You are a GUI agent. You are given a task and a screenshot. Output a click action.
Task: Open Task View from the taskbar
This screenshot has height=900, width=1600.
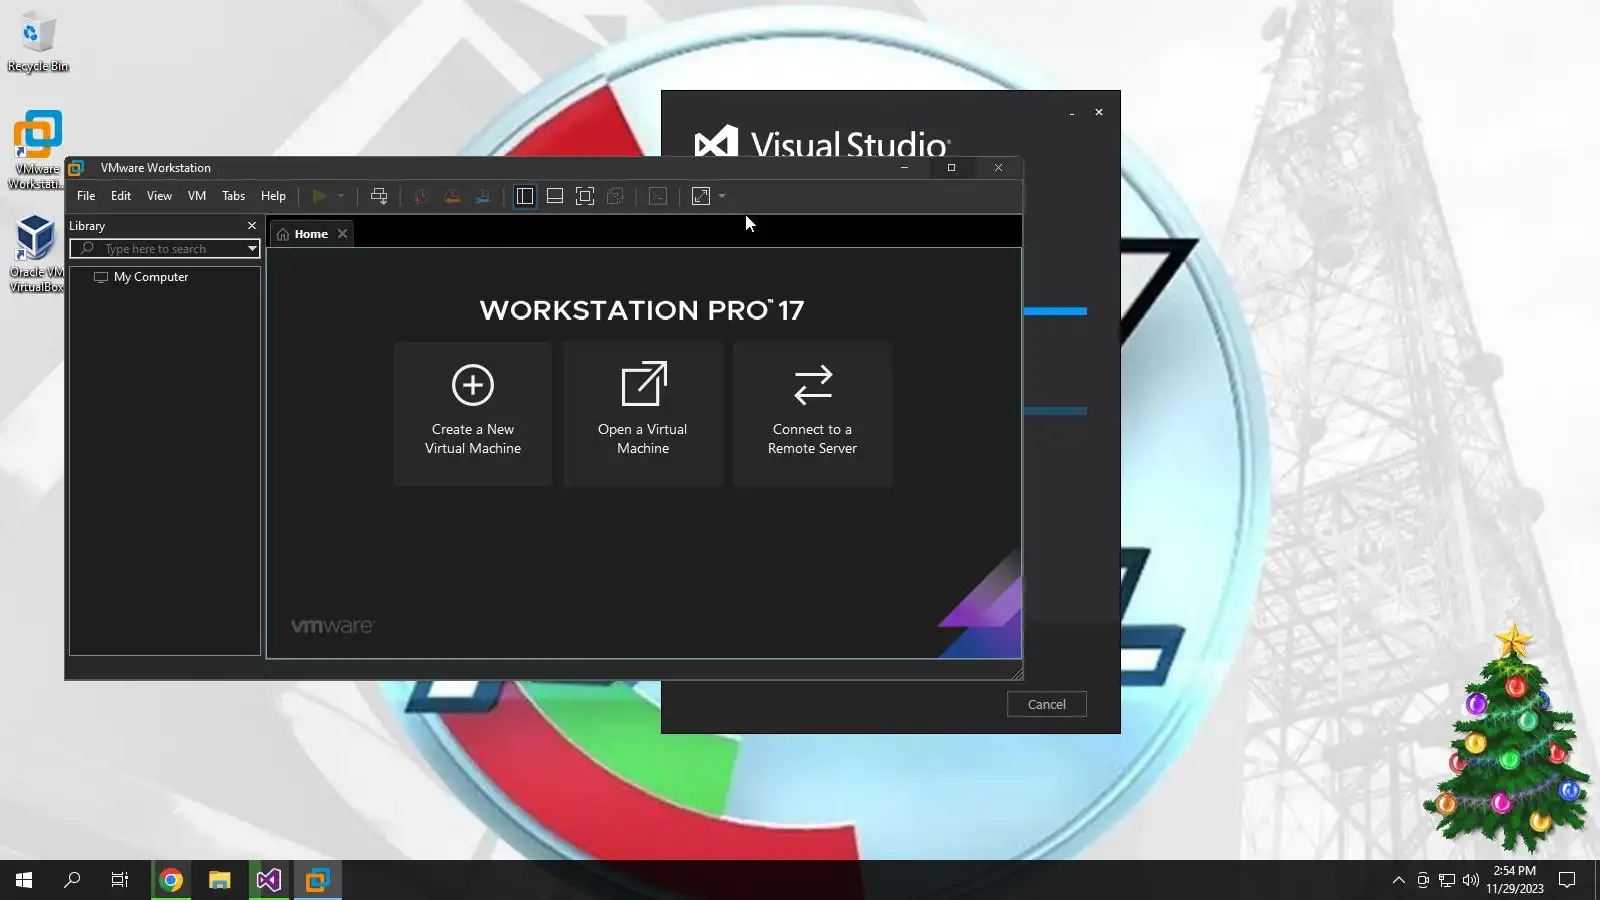[120, 880]
